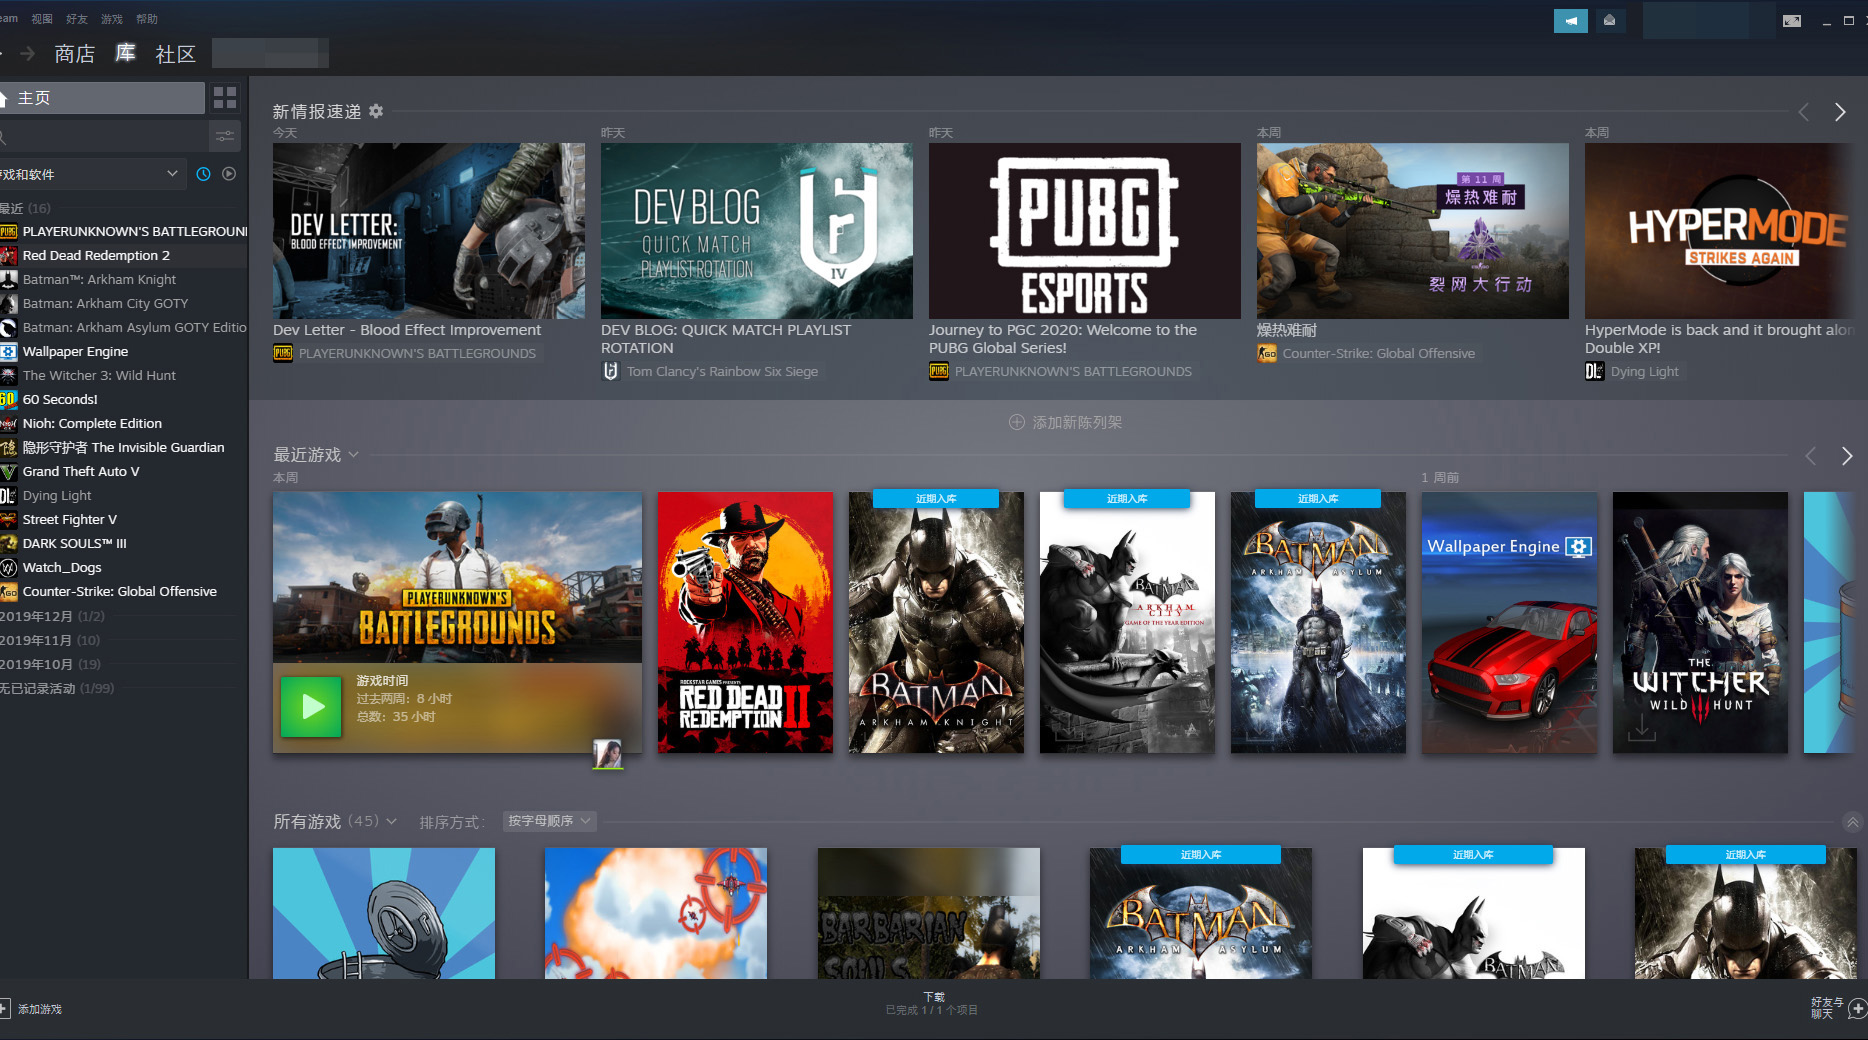Screen dimensions: 1868x1040
Task: Open news feed settings gear
Action: pos(376,111)
